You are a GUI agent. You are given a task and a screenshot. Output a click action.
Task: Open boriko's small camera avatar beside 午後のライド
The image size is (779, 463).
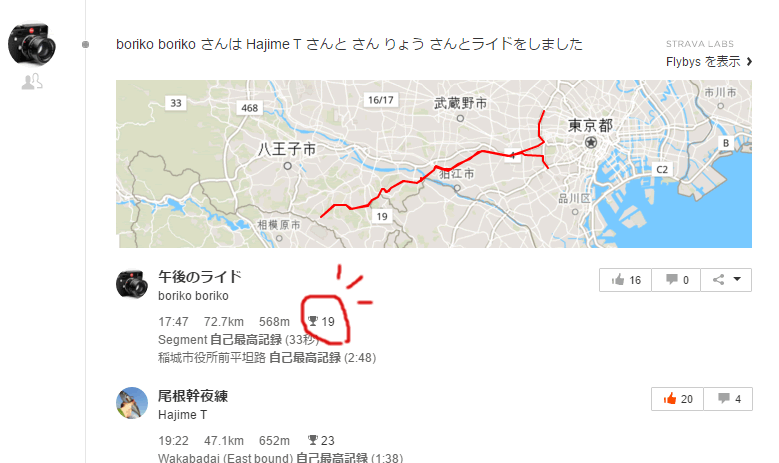click(132, 284)
